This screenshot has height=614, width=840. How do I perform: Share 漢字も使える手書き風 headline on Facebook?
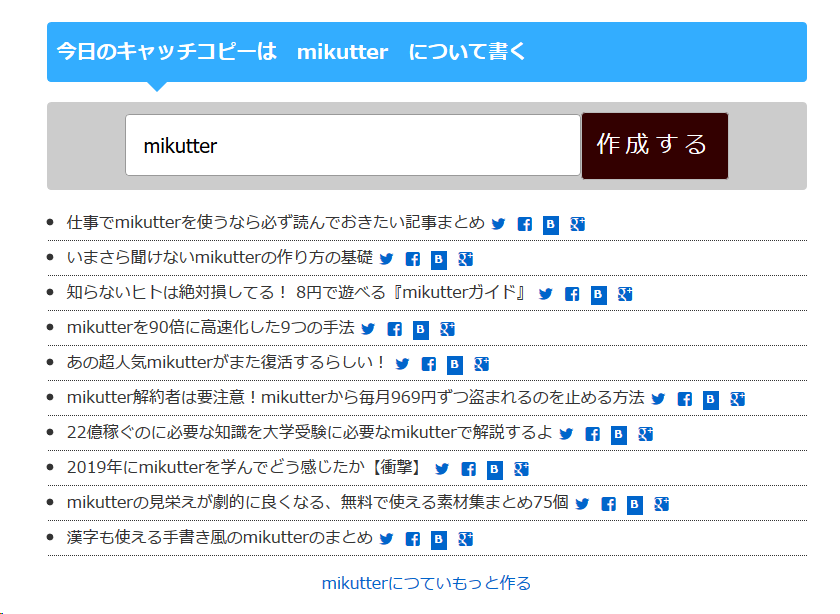pos(413,540)
